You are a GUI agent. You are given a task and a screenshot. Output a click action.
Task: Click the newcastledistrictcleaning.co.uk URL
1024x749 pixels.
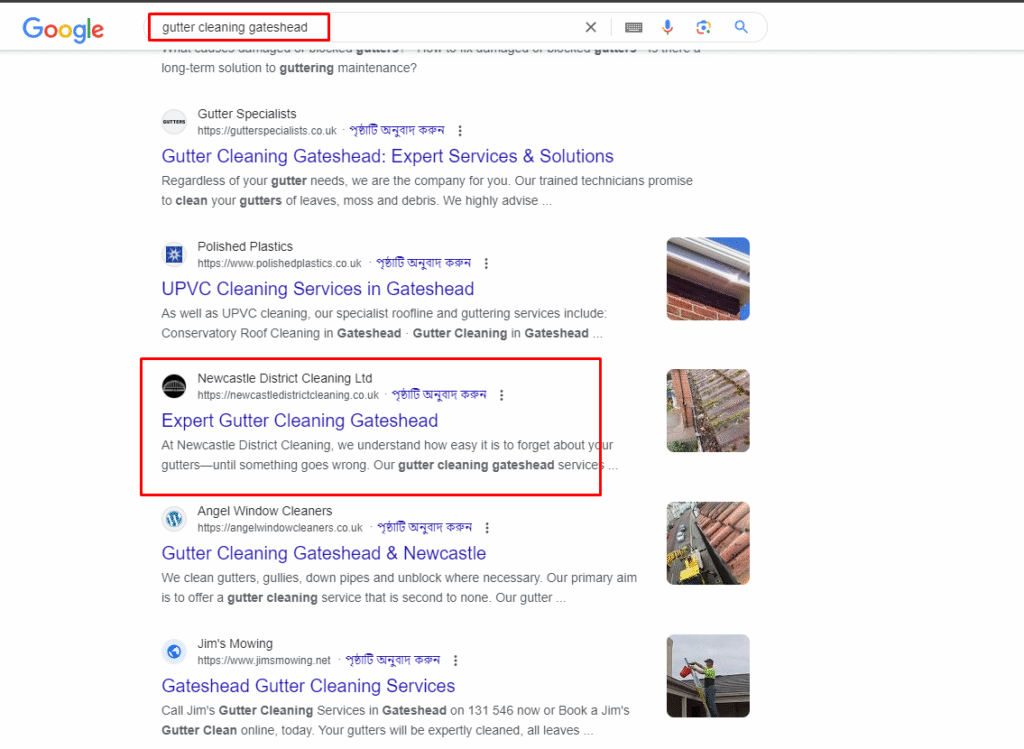(x=288, y=395)
